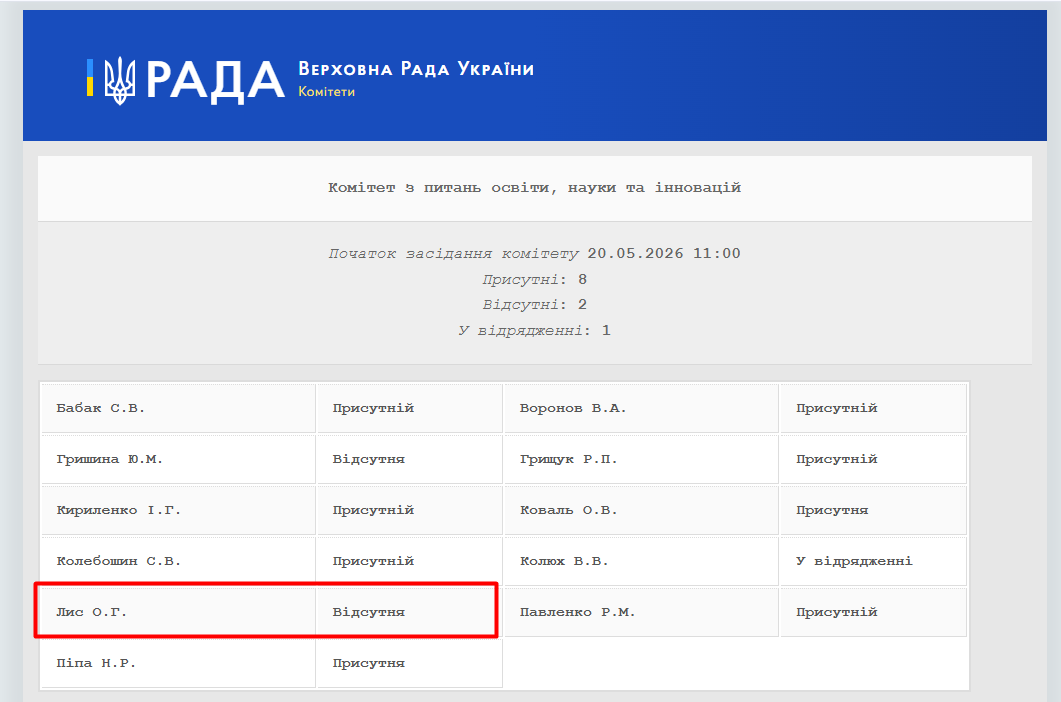Open the Комітети link in header
Screen dimensions: 1061x702
326,91
